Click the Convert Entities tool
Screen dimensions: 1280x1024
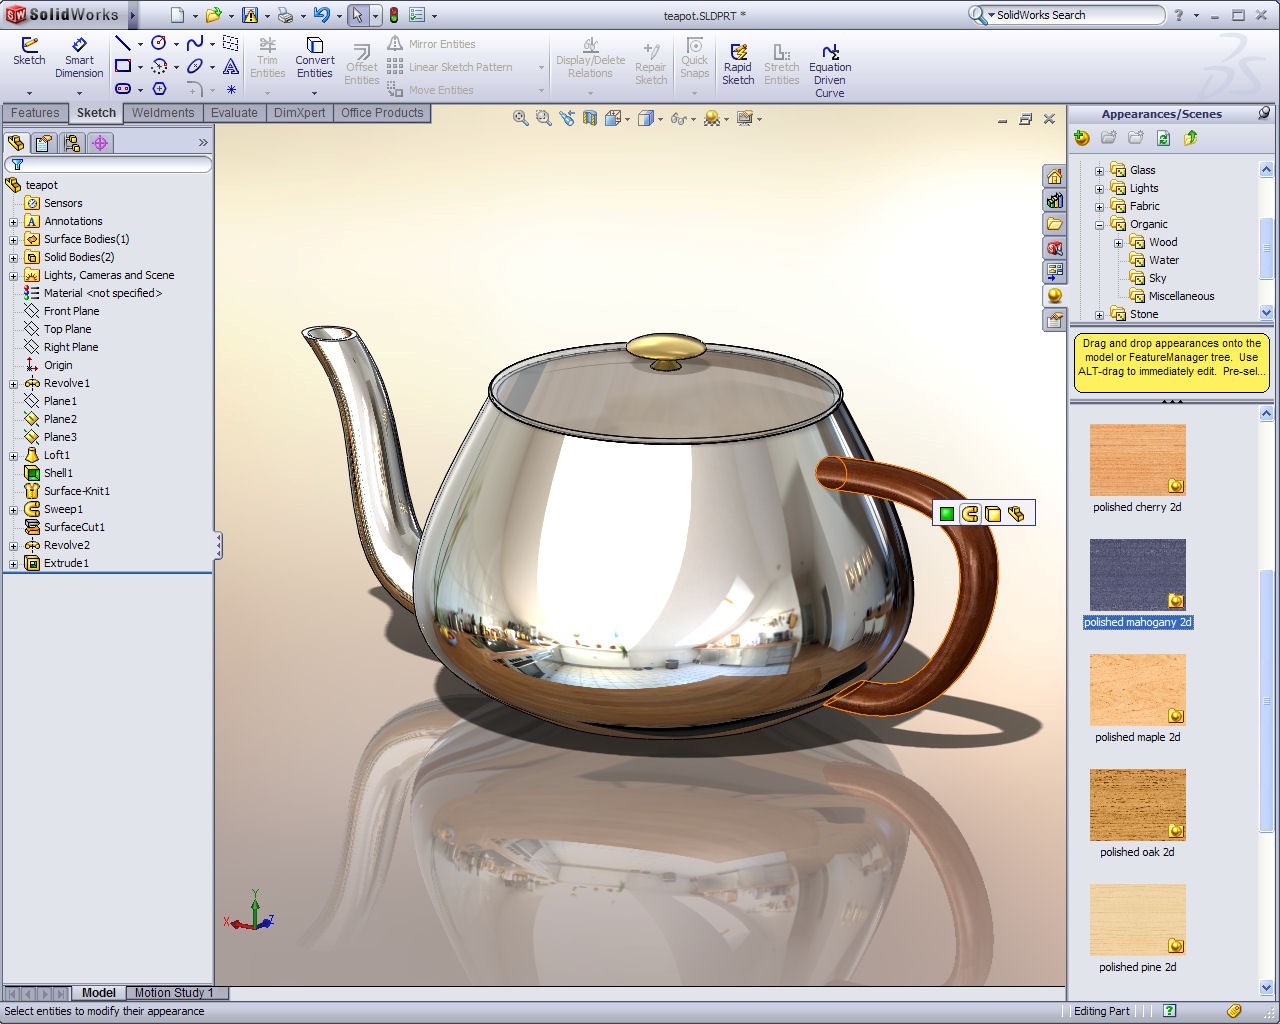(314, 58)
